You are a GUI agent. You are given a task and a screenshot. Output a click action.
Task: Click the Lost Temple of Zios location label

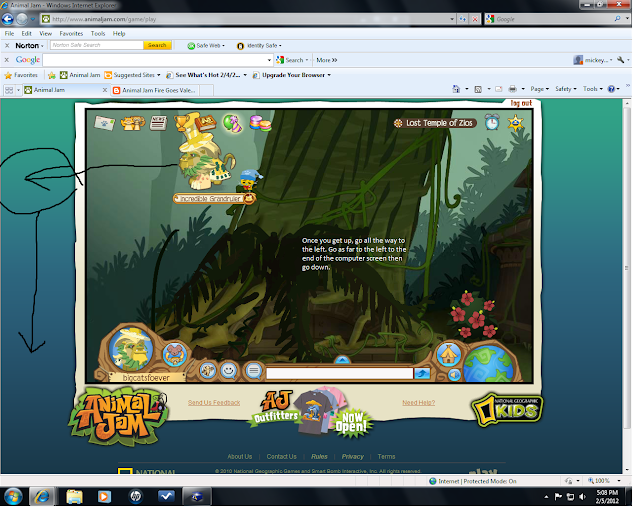(435, 123)
